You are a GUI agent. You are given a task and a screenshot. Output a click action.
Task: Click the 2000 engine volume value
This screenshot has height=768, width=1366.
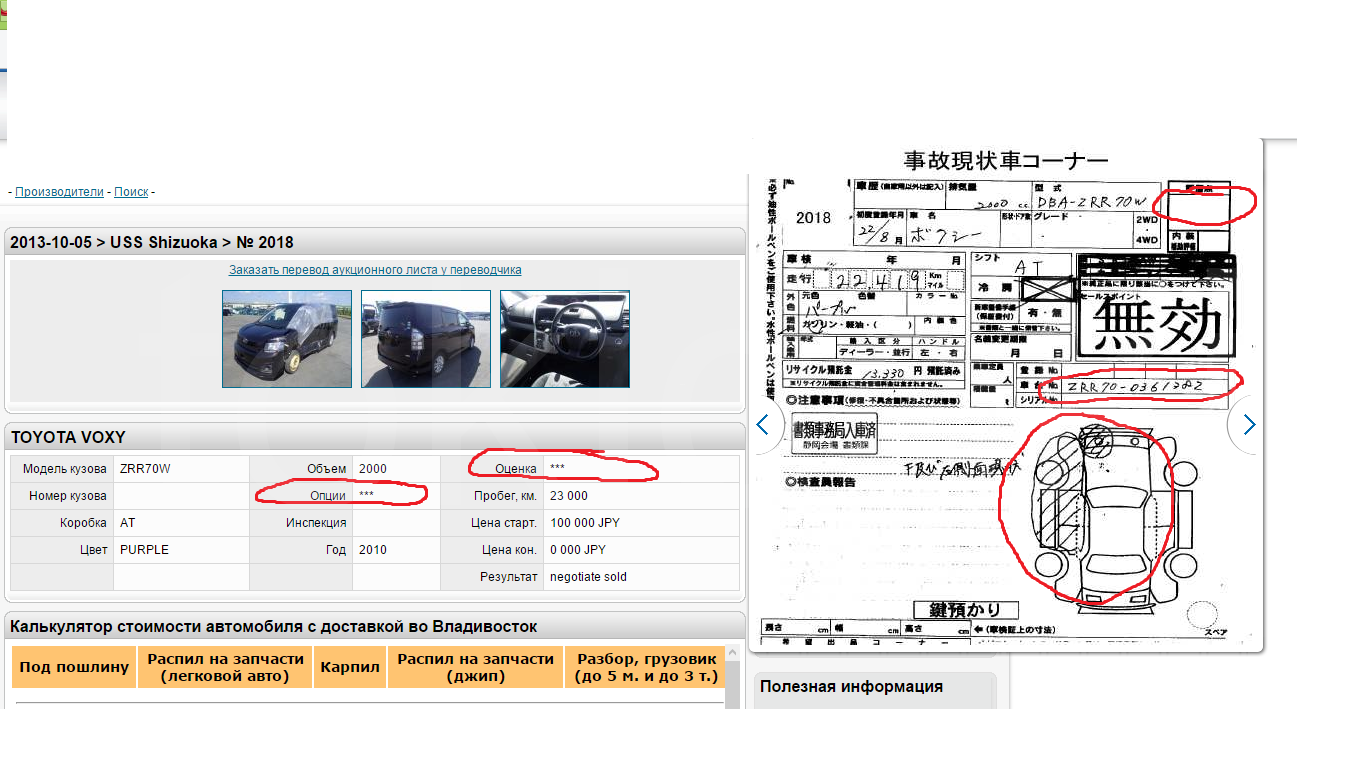373,468
